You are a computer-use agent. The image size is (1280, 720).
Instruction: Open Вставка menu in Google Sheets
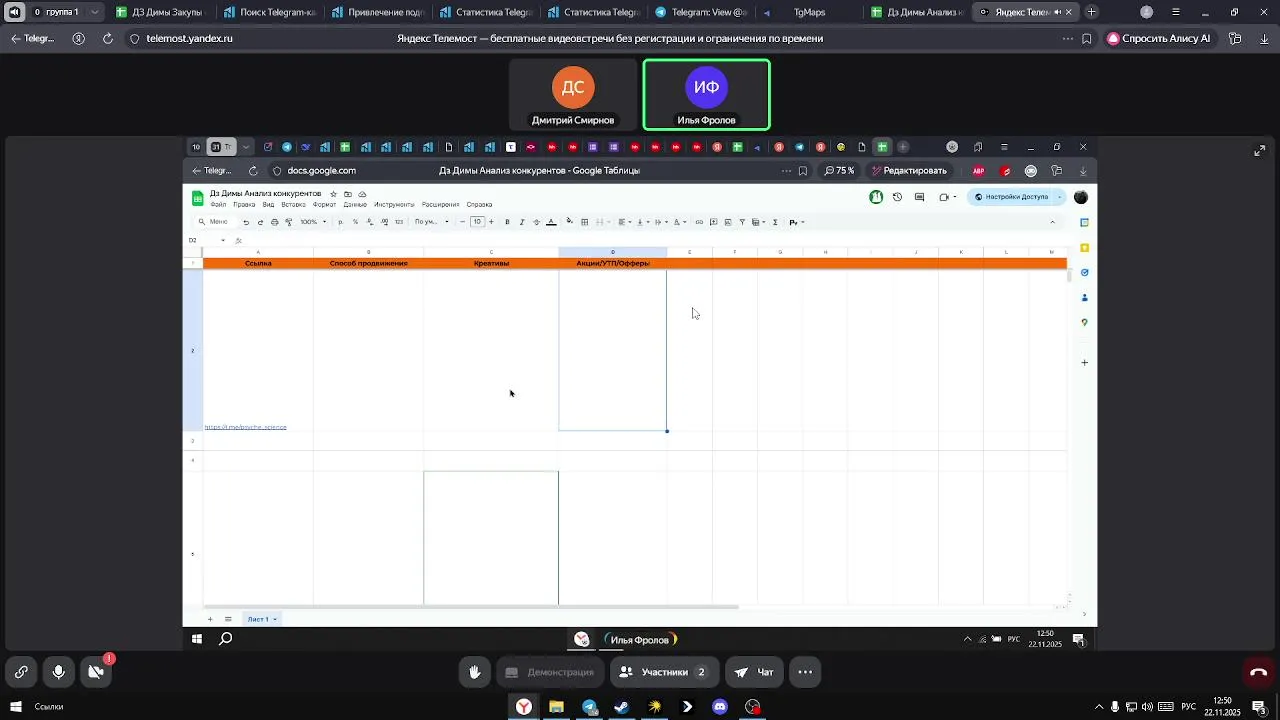tap(293, 204)
